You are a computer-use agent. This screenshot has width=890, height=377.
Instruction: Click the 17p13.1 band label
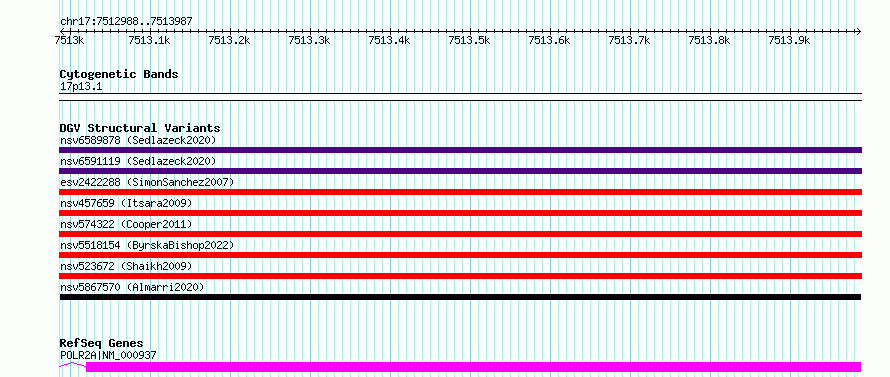[81, 87]
